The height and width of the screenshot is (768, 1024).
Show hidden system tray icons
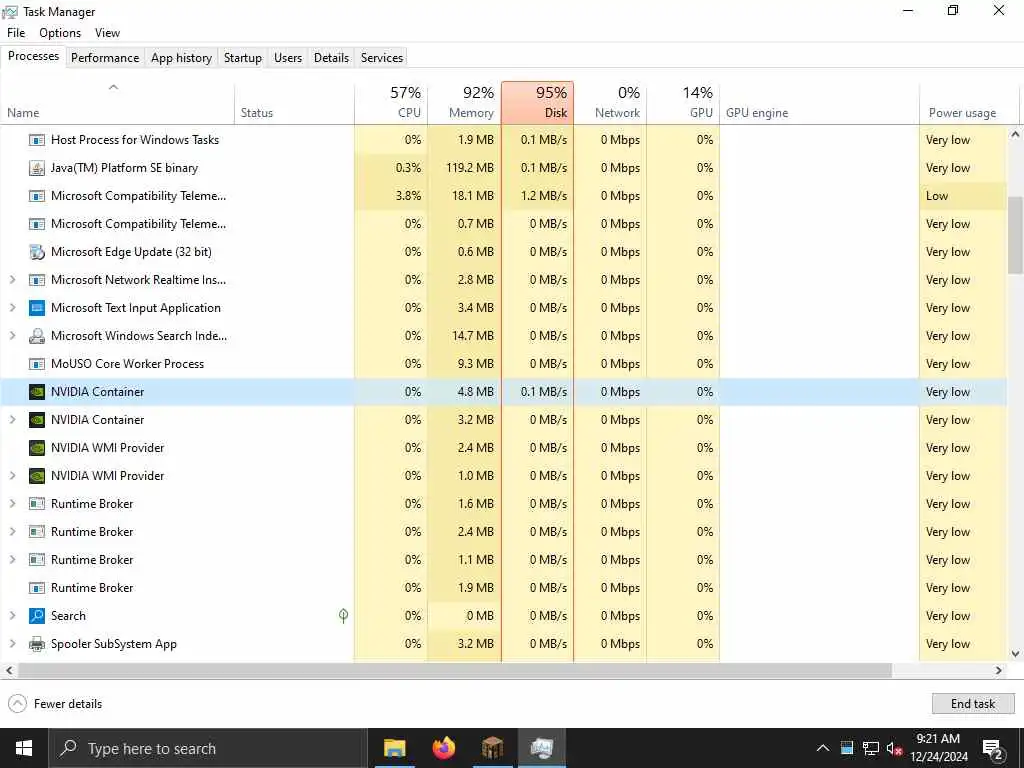(x=823, y=748)
